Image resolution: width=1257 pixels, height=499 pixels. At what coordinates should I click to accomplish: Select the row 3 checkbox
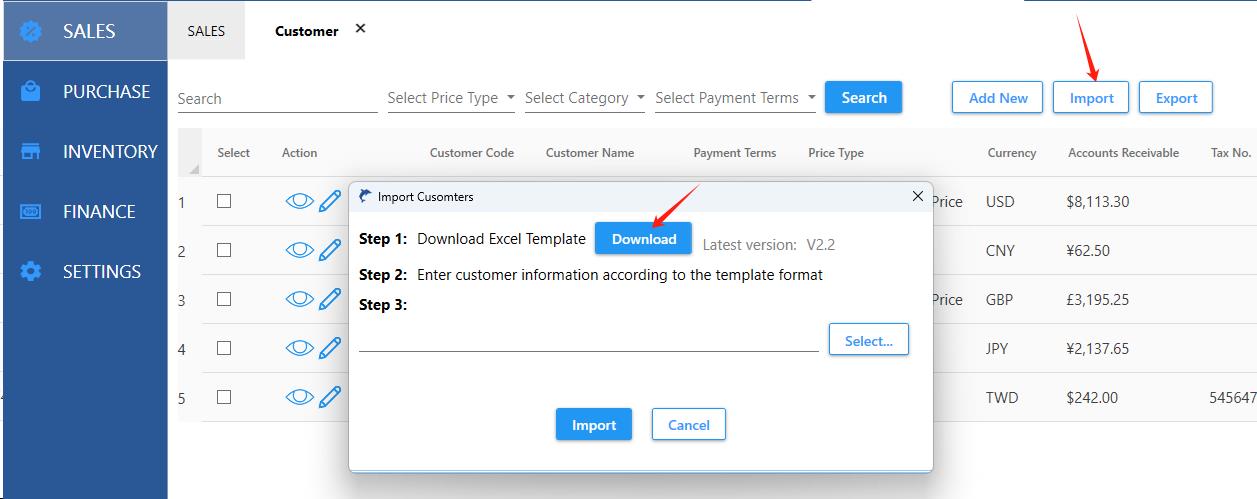224,299
